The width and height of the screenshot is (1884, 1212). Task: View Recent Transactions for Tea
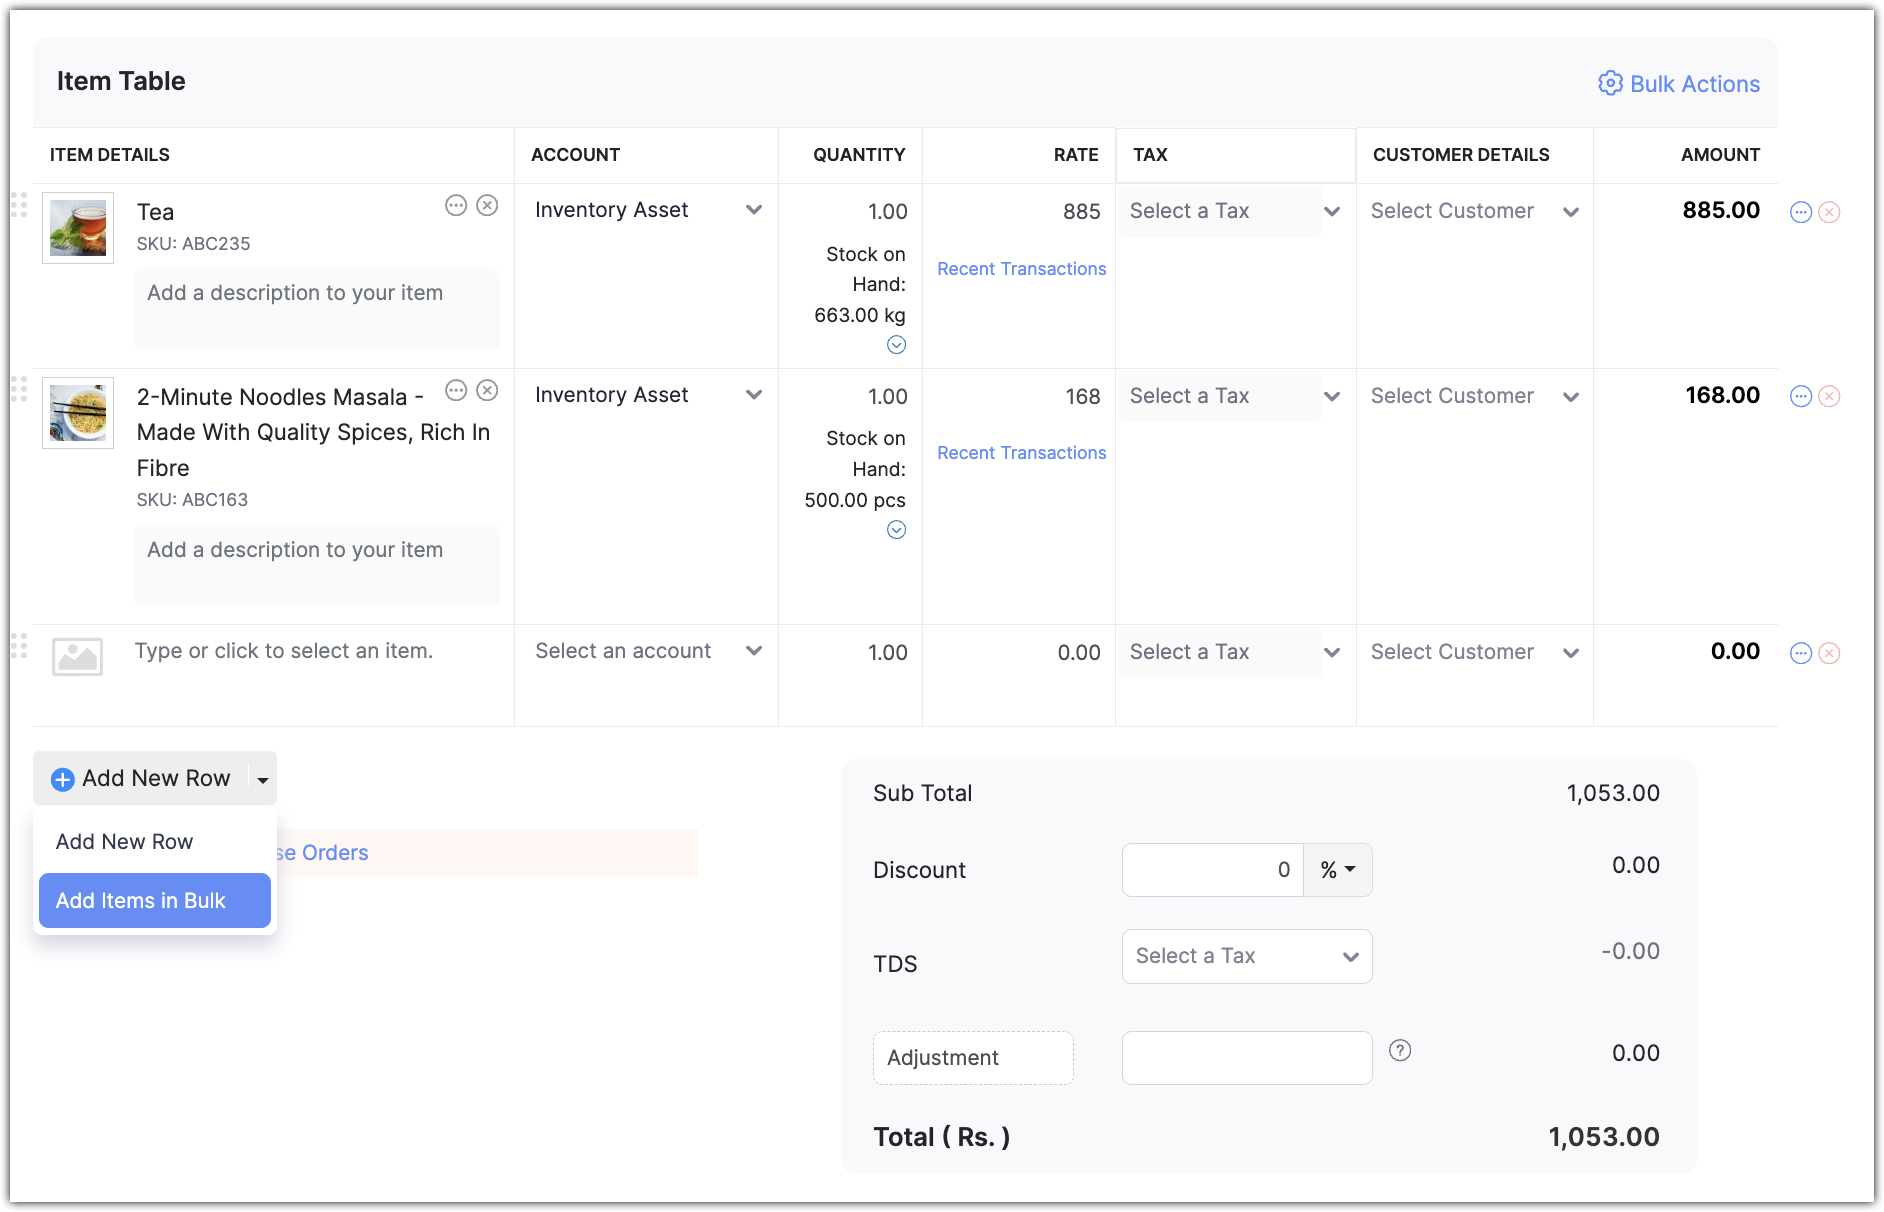tap(1021, 269)
